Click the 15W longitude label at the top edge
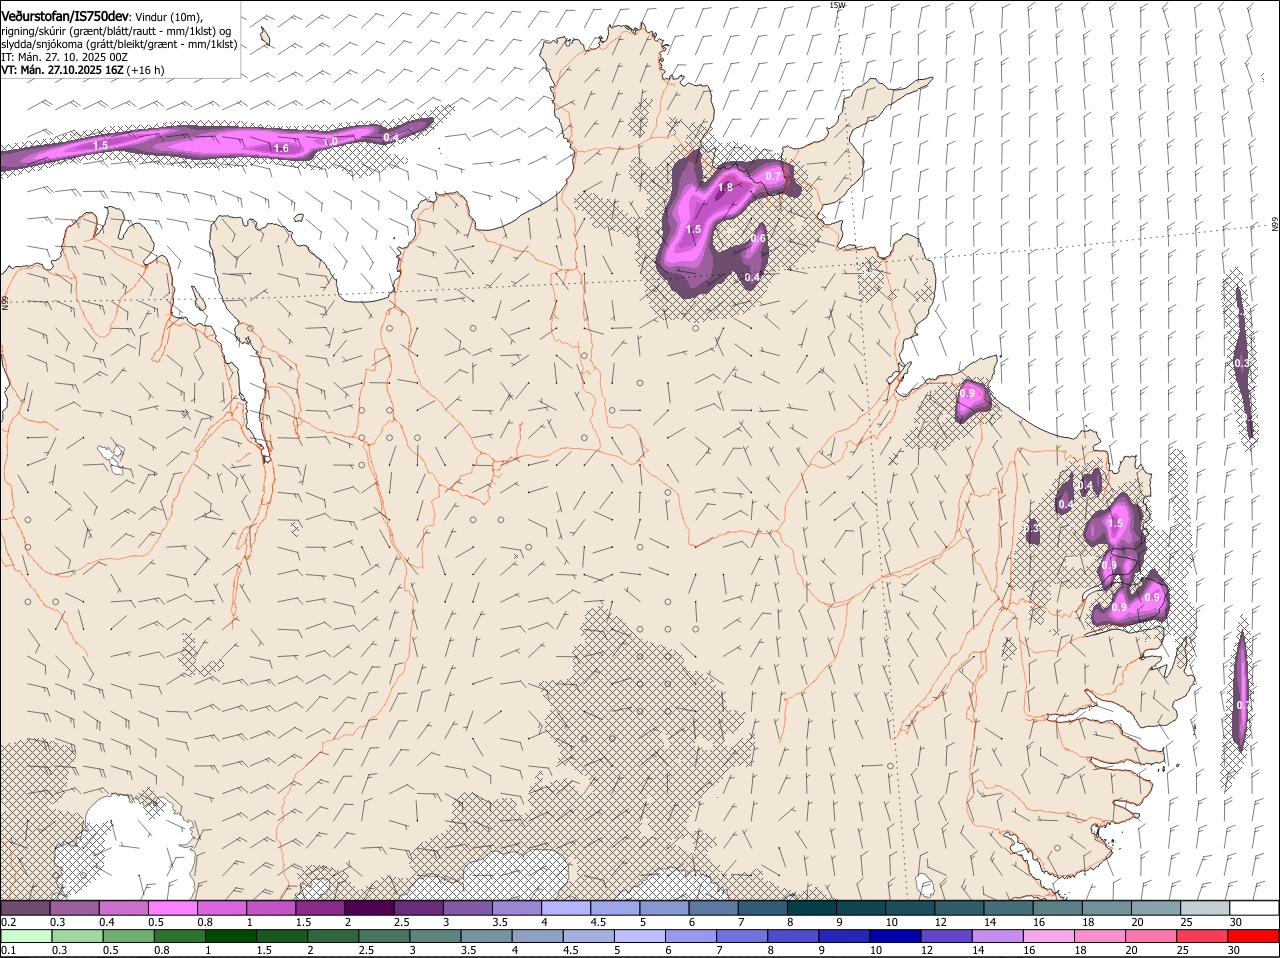This screenshot has width=1280, height=958. pos(838,5)
